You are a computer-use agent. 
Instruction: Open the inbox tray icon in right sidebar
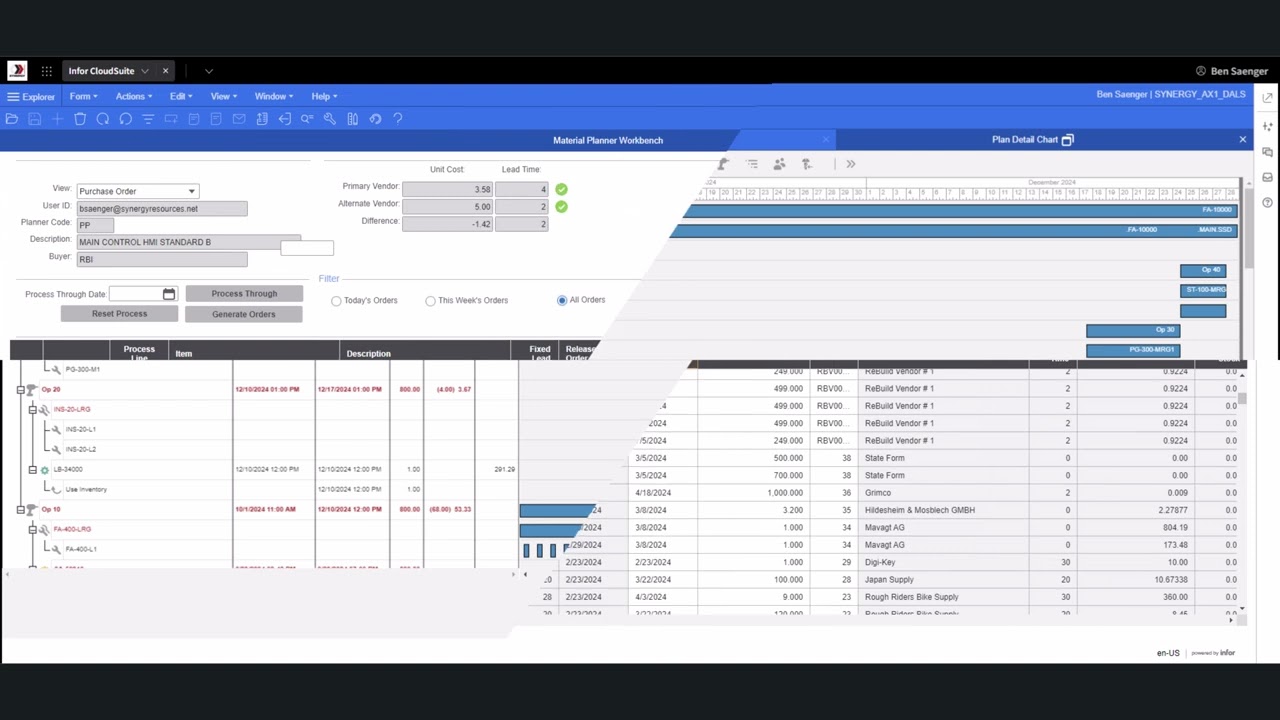[1267, 177]
